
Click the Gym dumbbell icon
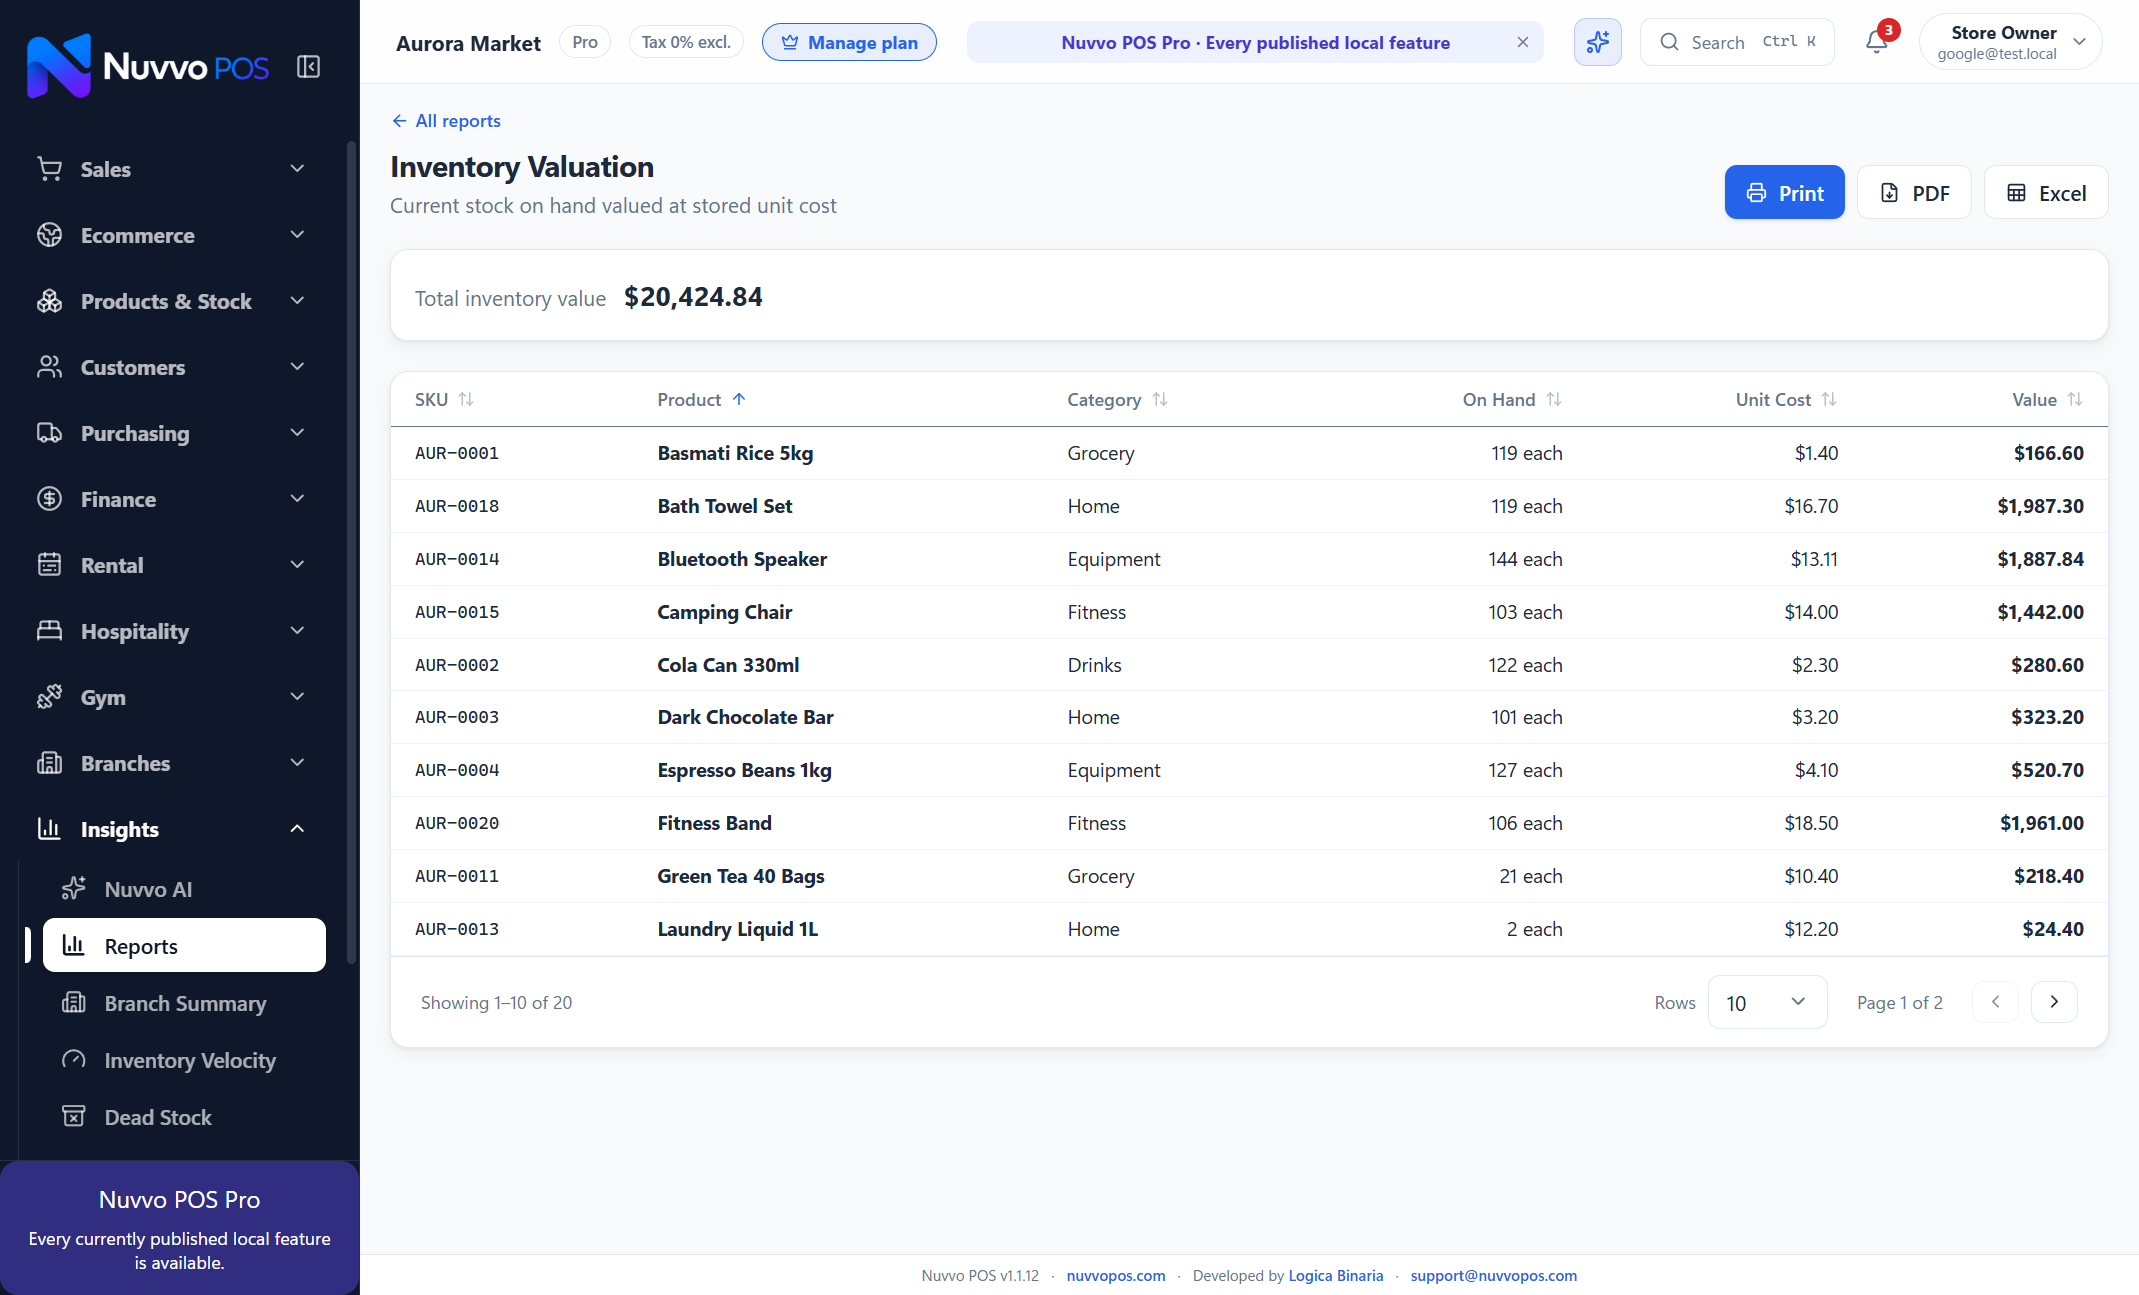tap(49, 697)
